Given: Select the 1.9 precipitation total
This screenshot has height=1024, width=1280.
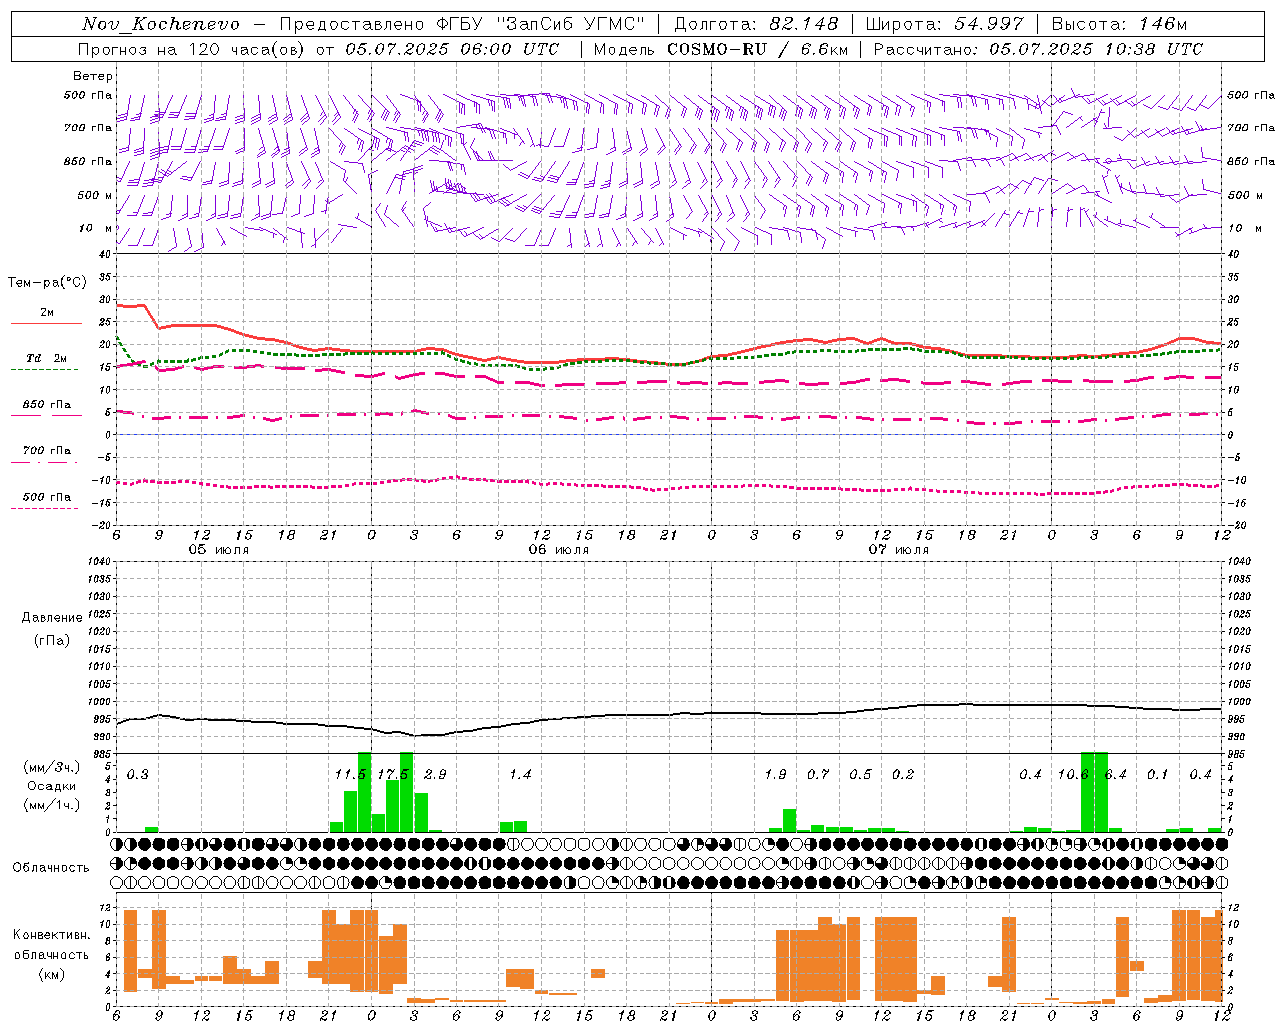Looking at the screenshot, I should 775,775.
